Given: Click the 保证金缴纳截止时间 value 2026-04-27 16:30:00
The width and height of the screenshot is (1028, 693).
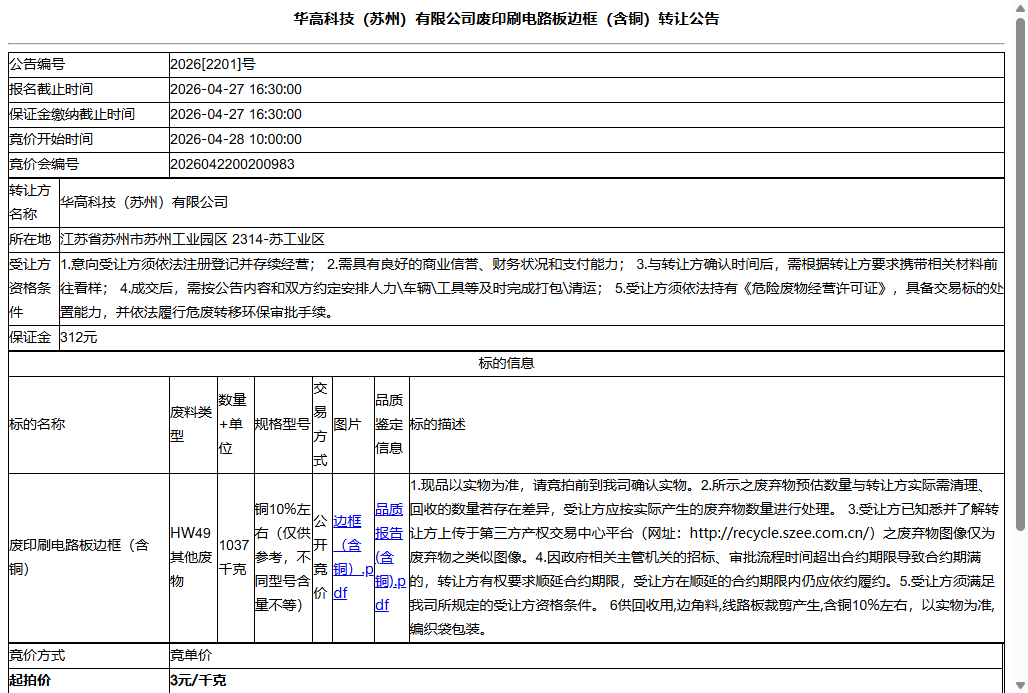Looking at the screenshot, I should point(236,114).
